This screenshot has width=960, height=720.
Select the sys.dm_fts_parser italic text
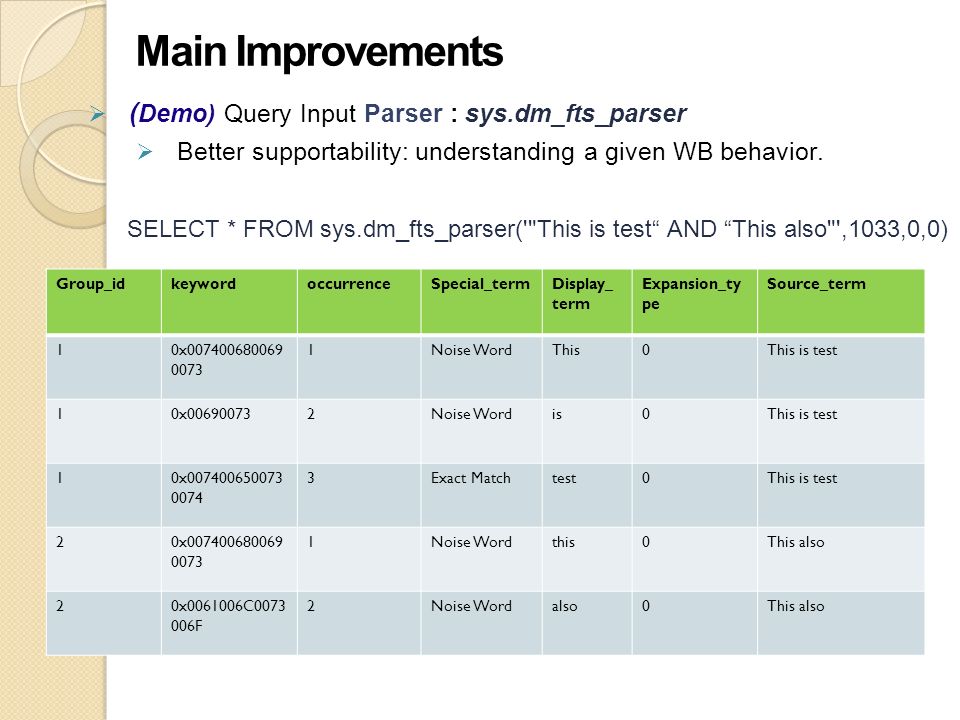575,114
